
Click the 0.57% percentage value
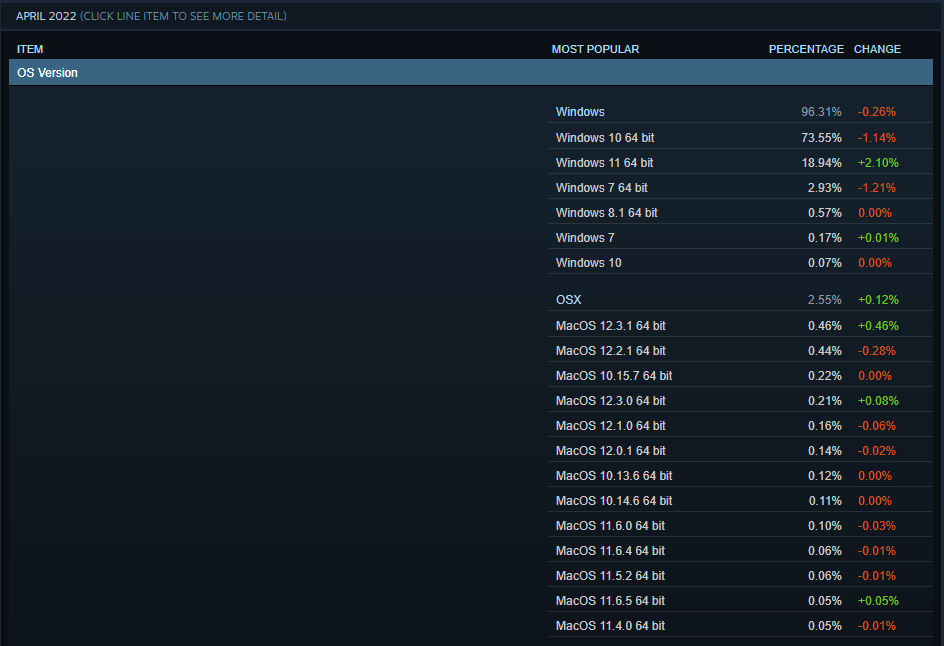pyautogui.click(x=825, y=213)
